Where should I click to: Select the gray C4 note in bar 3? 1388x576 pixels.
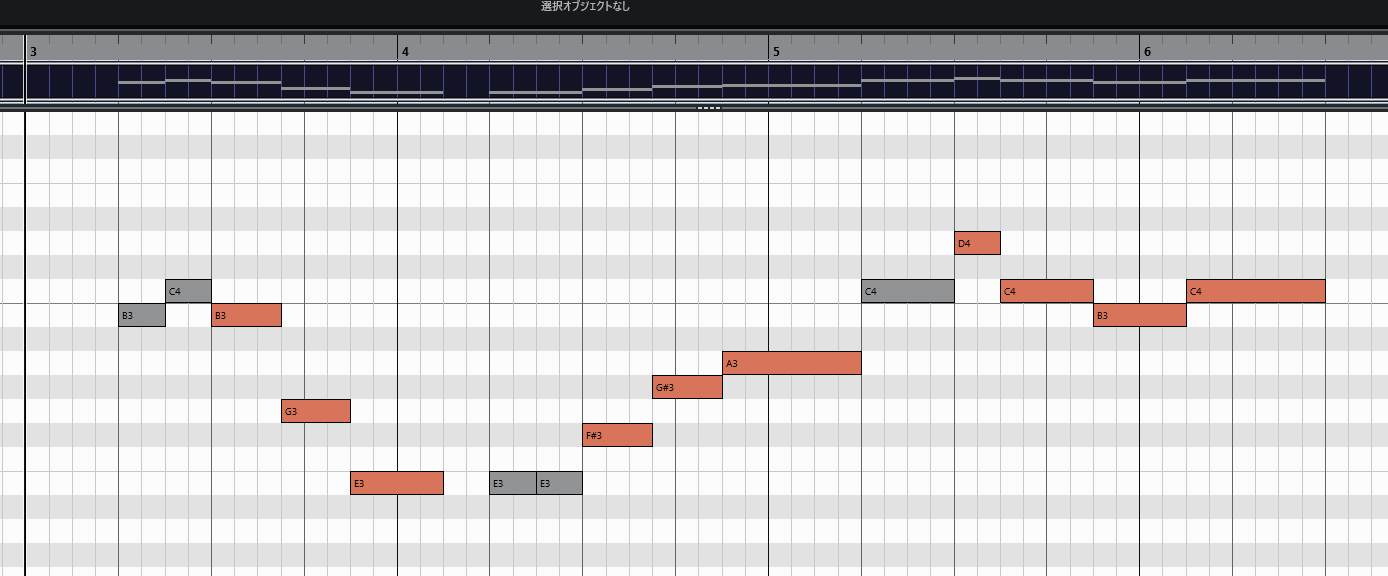click(188, 291)
